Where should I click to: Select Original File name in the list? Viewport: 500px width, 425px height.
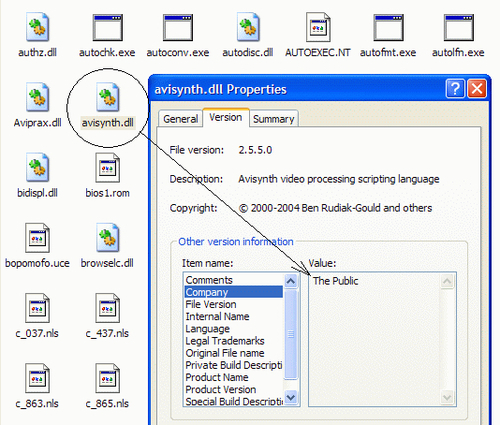click(233, 353)
